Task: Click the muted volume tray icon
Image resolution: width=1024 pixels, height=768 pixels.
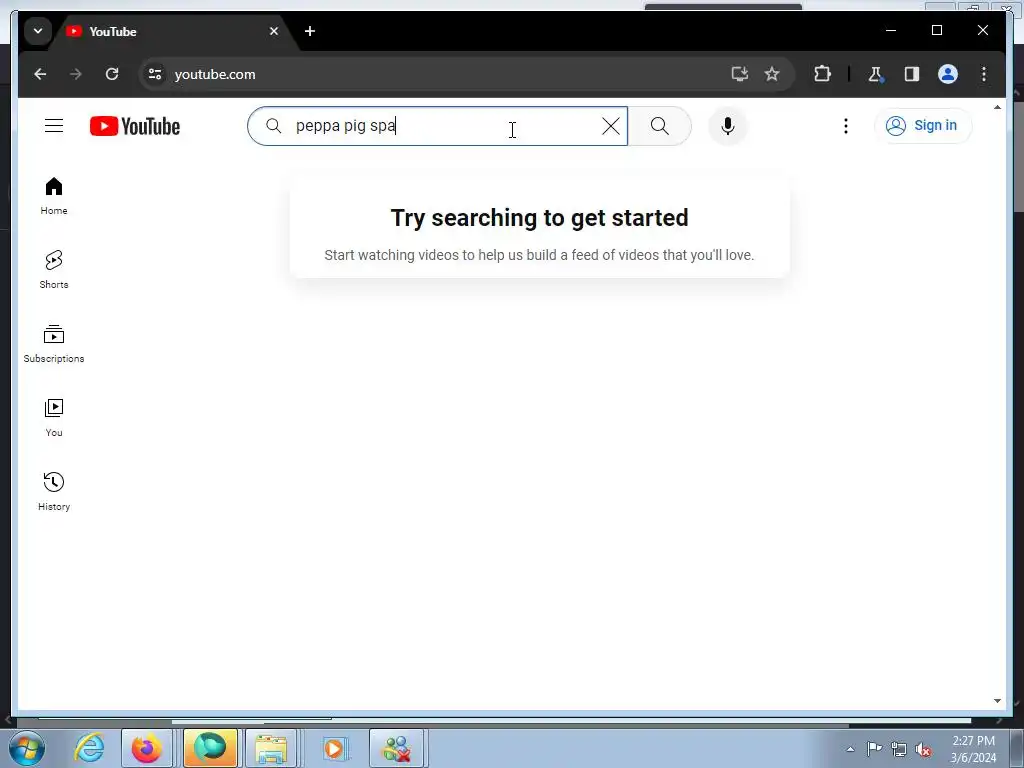Action: coord(923,749)
